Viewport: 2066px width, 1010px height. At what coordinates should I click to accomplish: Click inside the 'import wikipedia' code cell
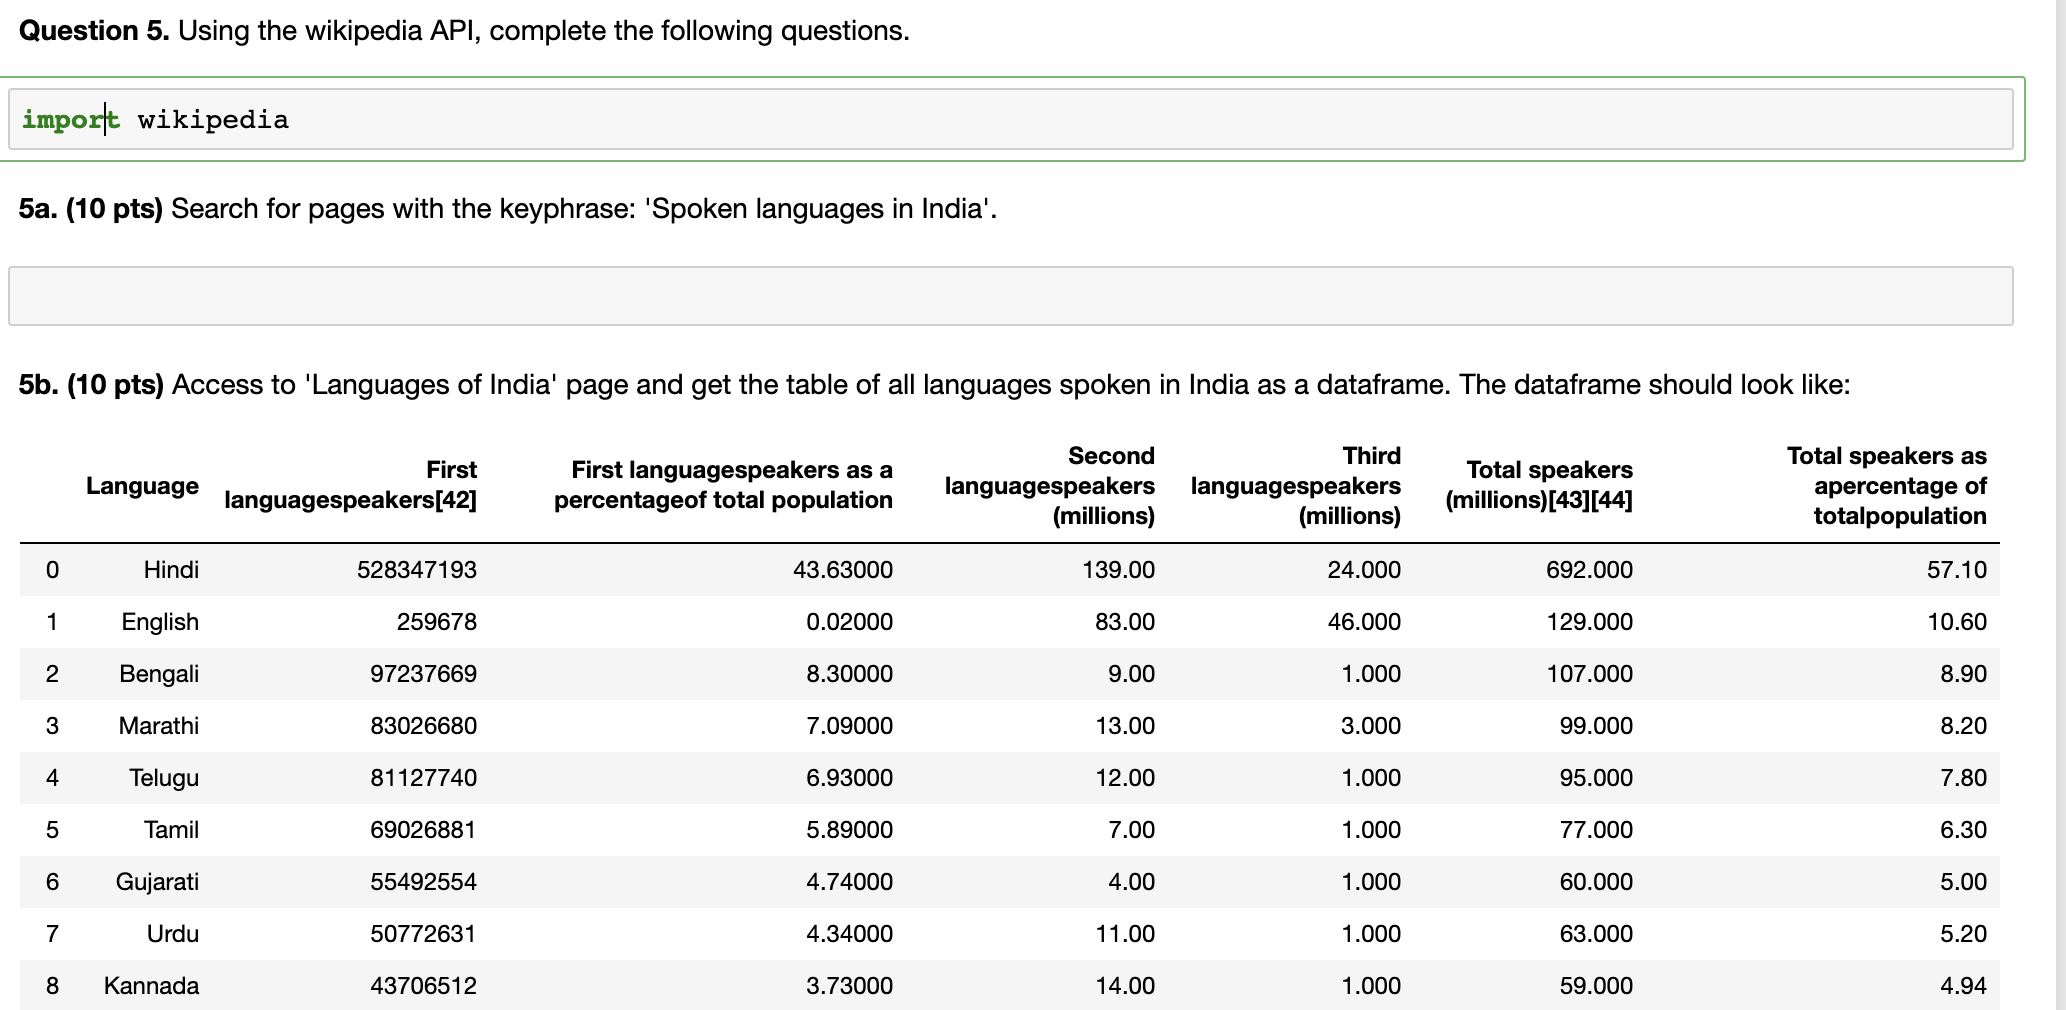point(400,119)
